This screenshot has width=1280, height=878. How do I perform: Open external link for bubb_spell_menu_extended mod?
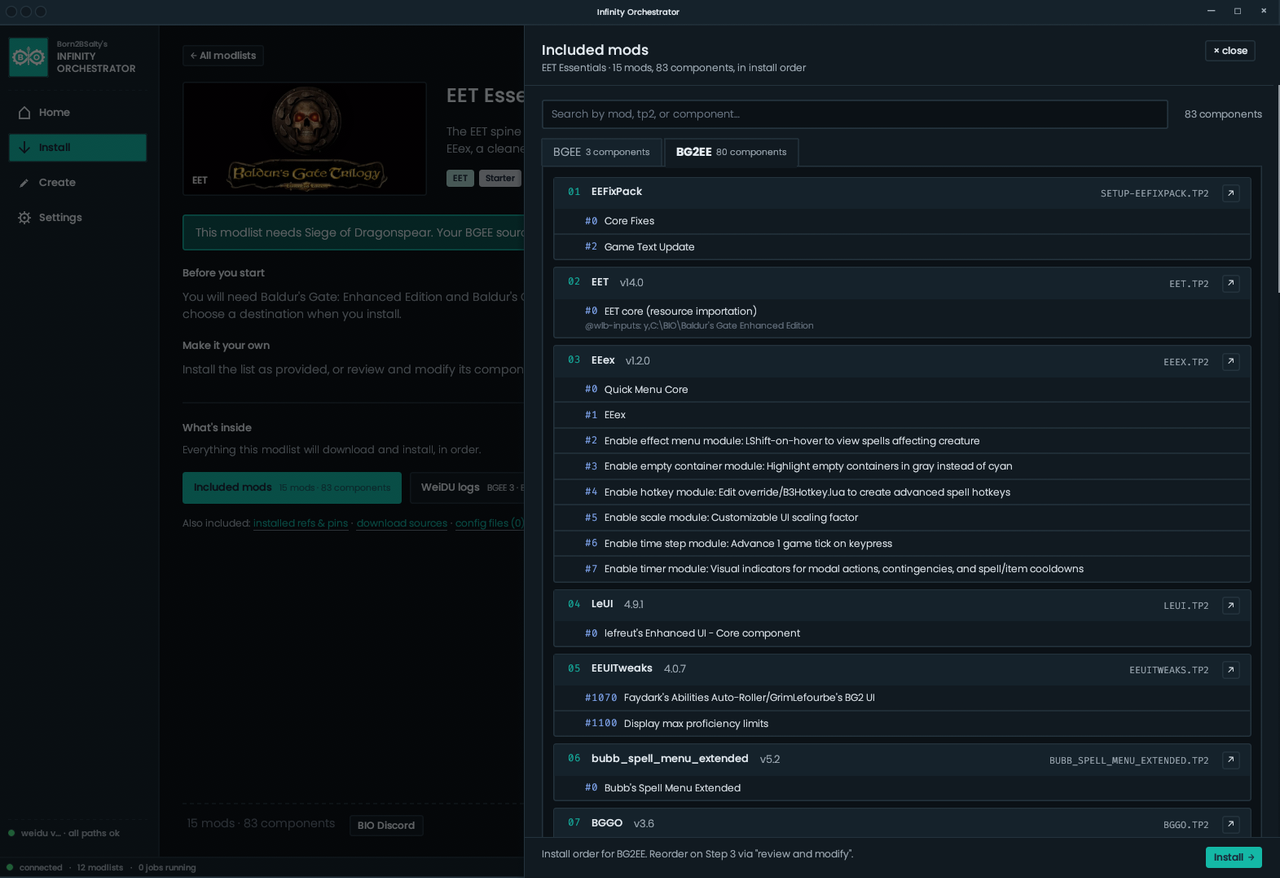click(x=1231, y=760)
